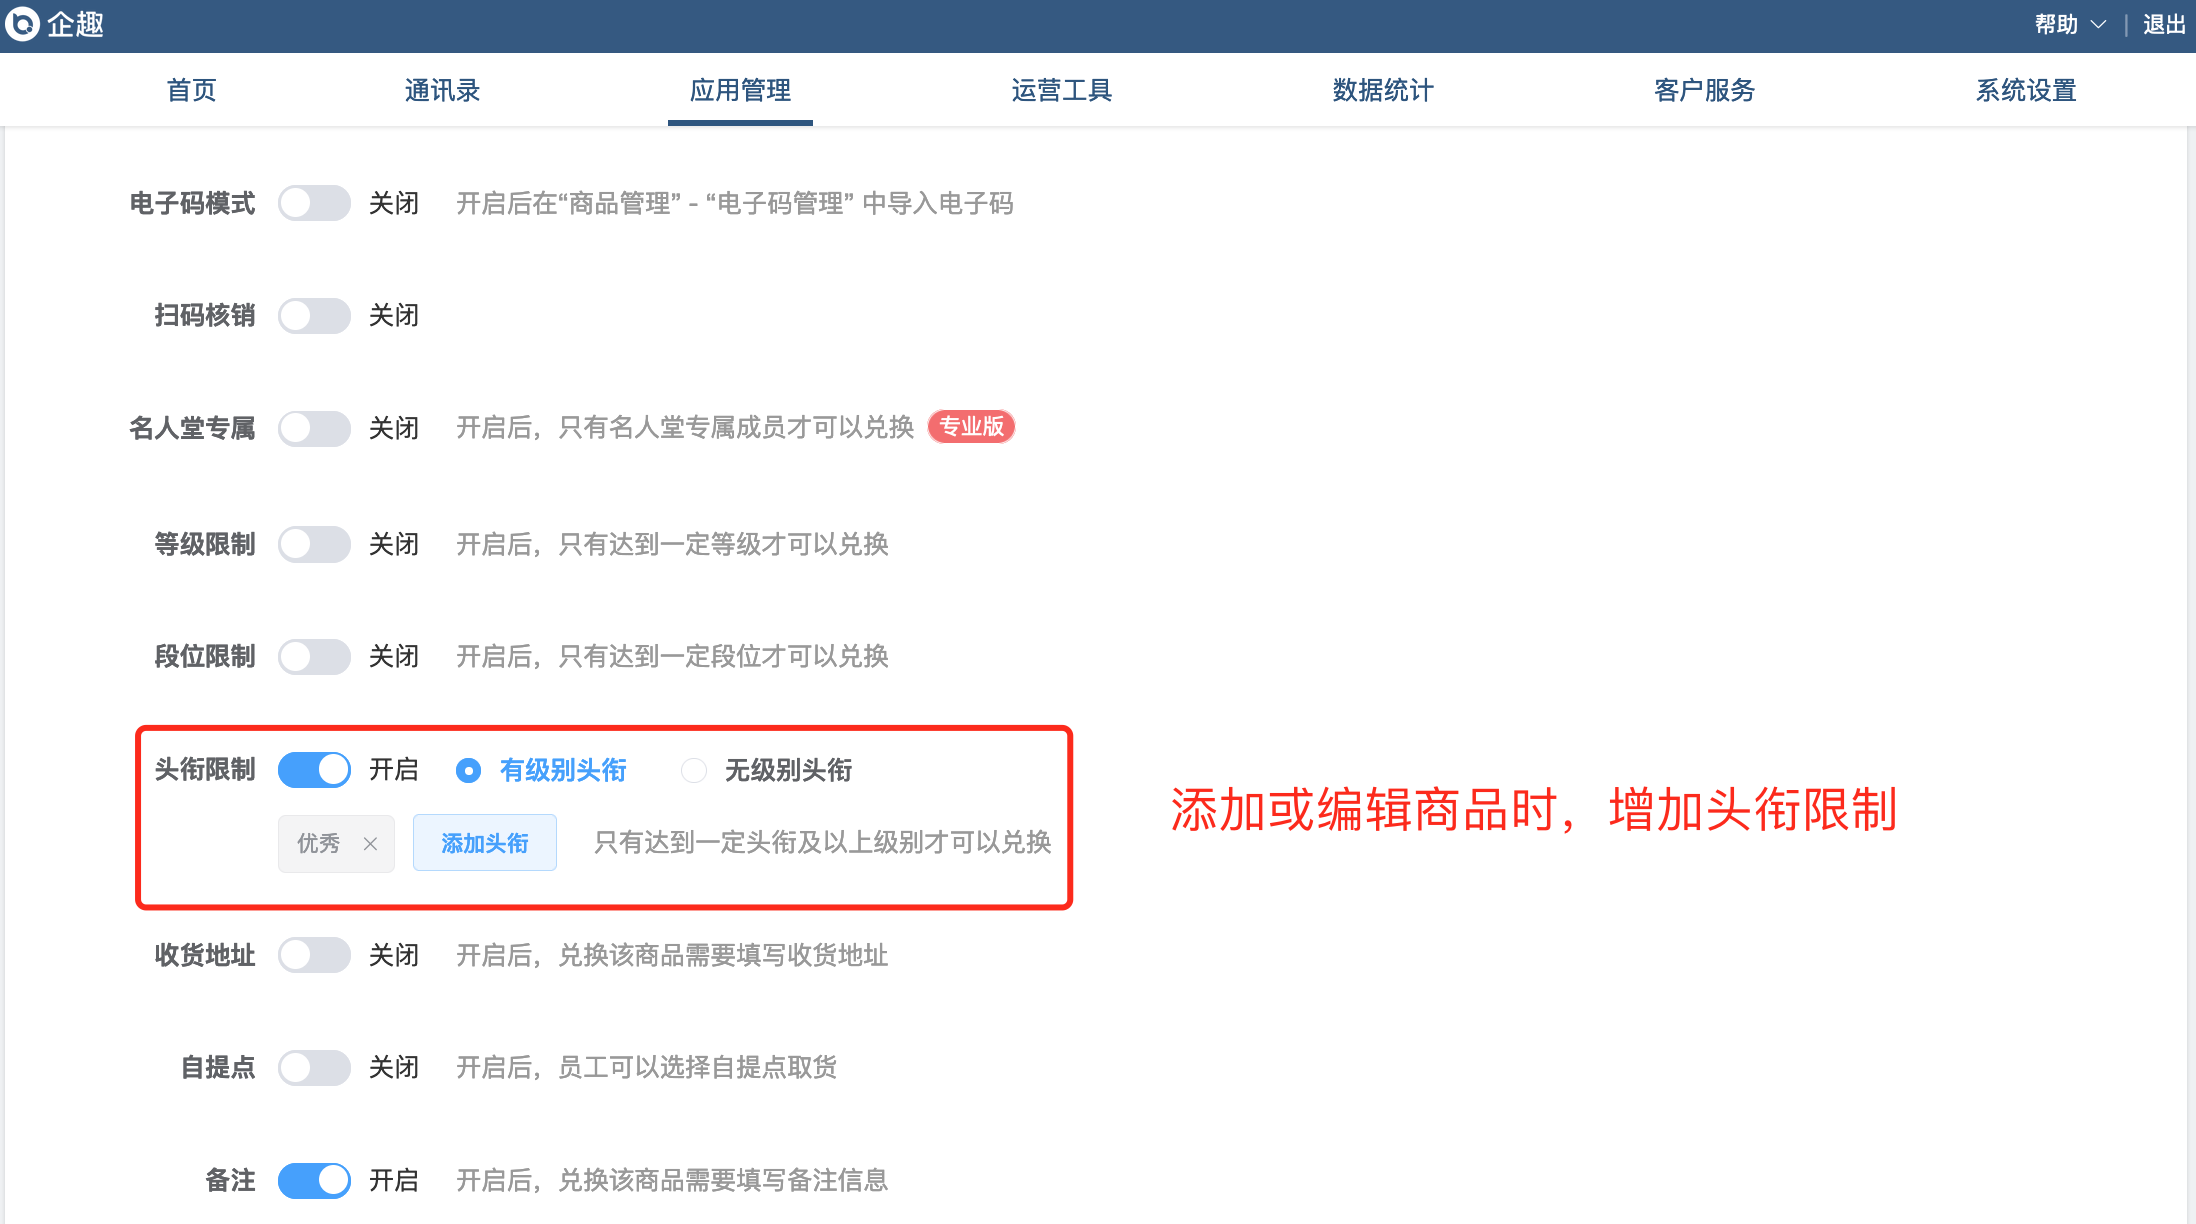This screenshot has width=2196, height=1224.
Task: Click the 专业版 badge
Action: tap(971, 427)
